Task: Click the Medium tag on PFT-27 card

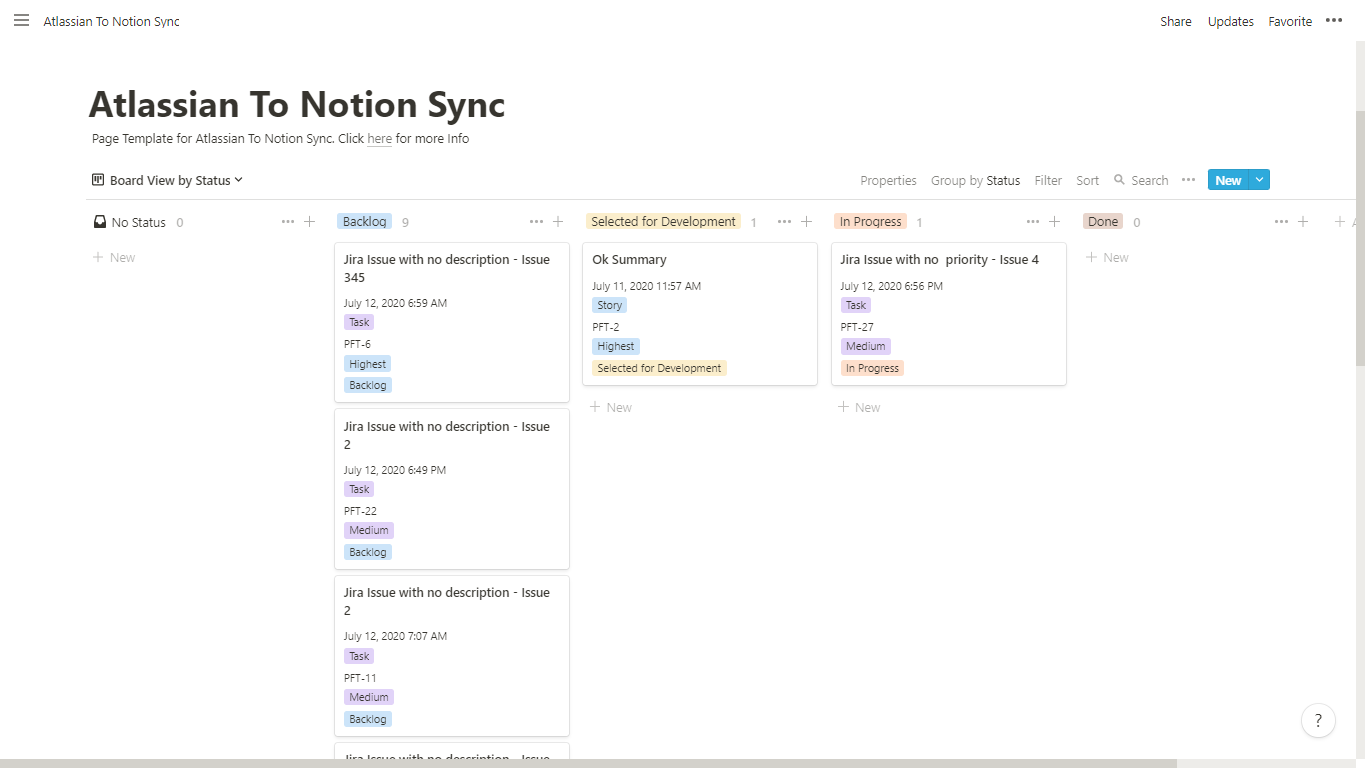Action: [865, 346]
